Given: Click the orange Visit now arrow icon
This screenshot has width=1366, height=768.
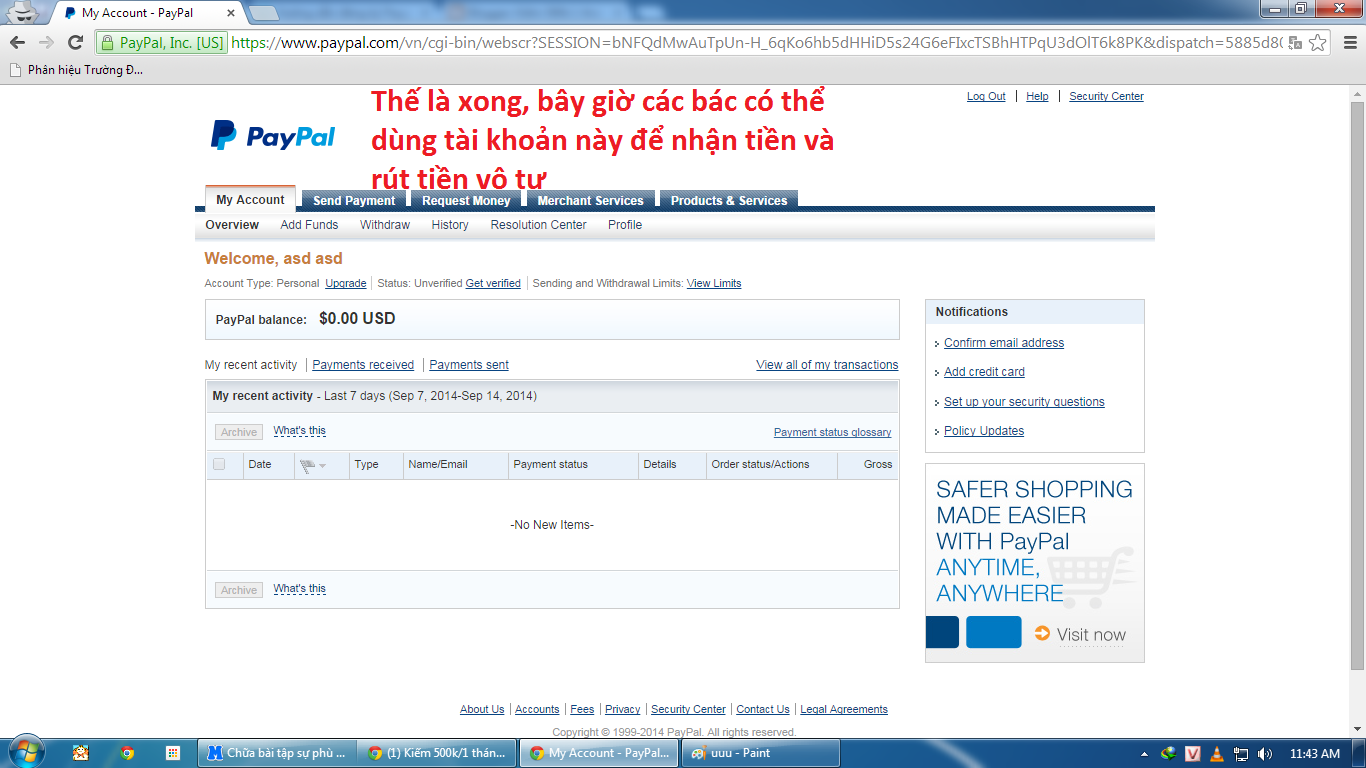Looking at the screenshot, I should (1042, 633).
